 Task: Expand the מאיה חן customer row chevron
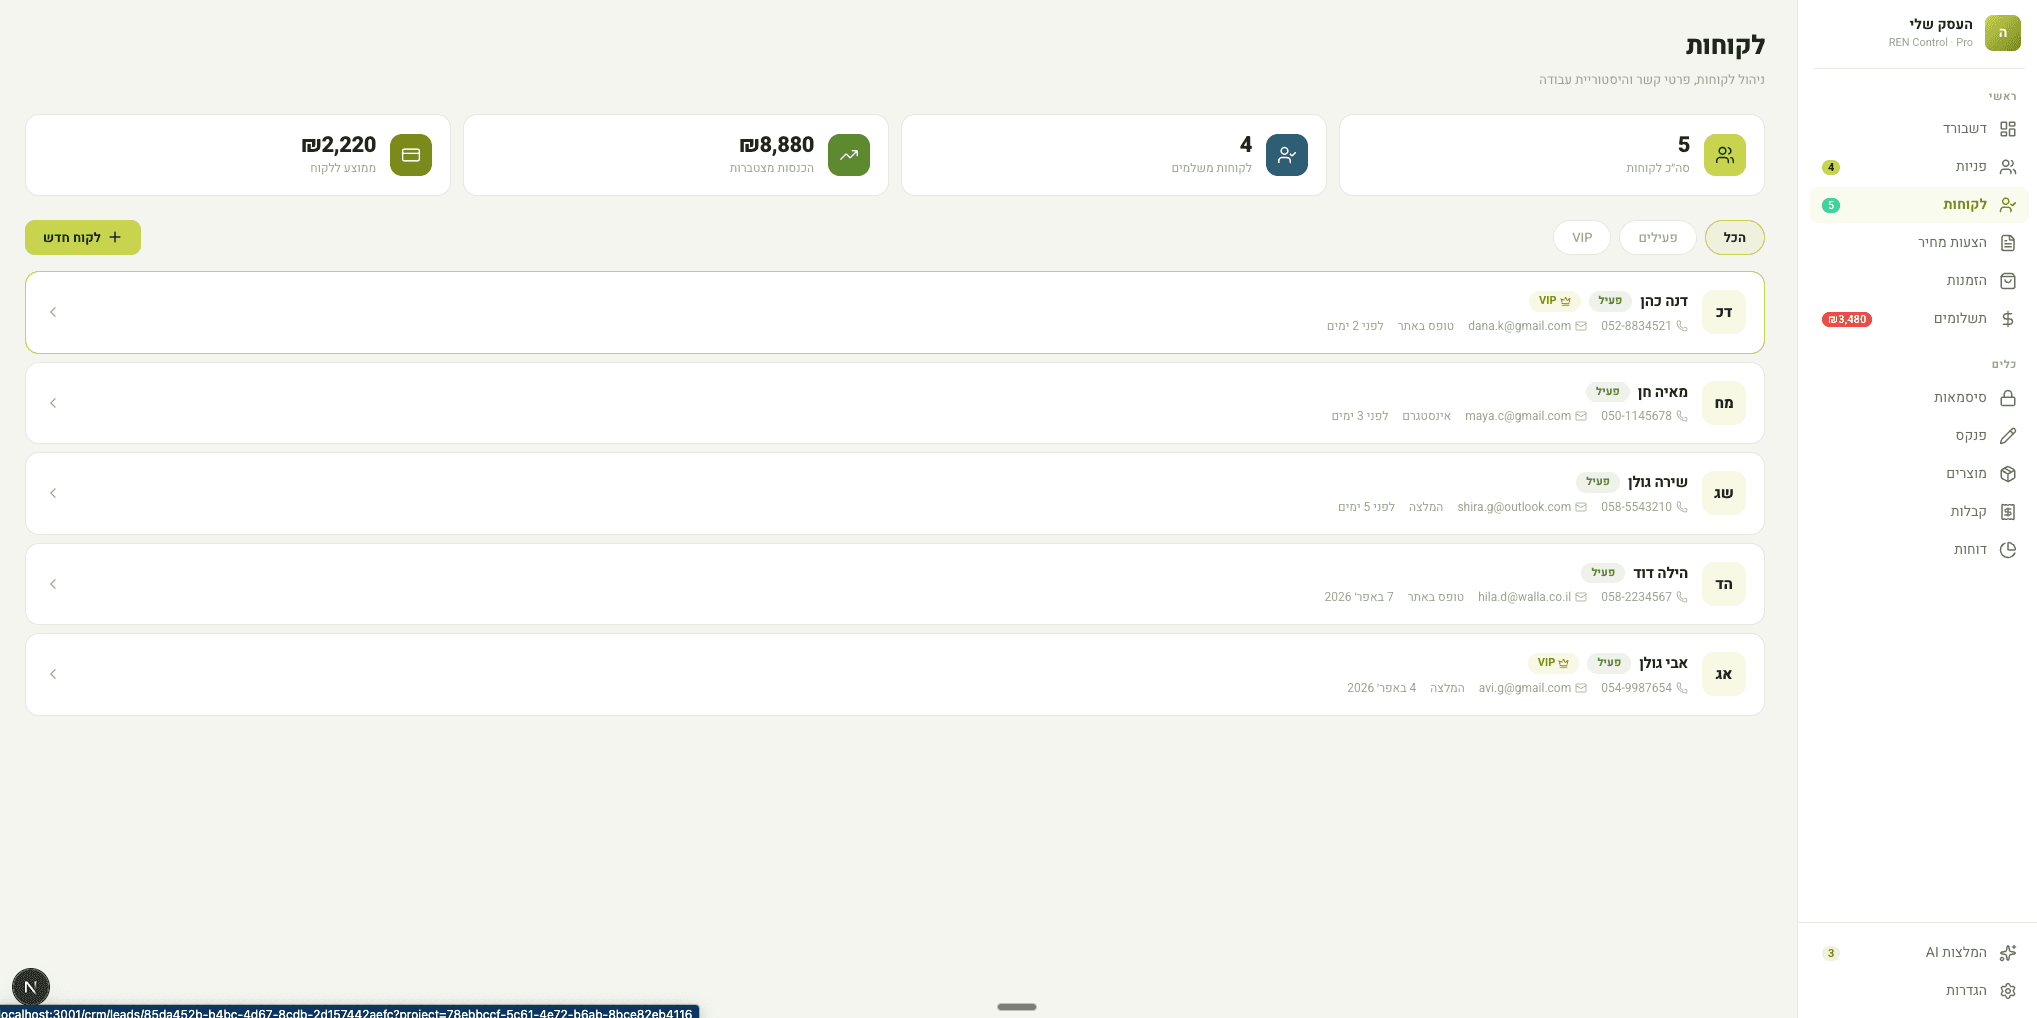(x=53, y=403)
